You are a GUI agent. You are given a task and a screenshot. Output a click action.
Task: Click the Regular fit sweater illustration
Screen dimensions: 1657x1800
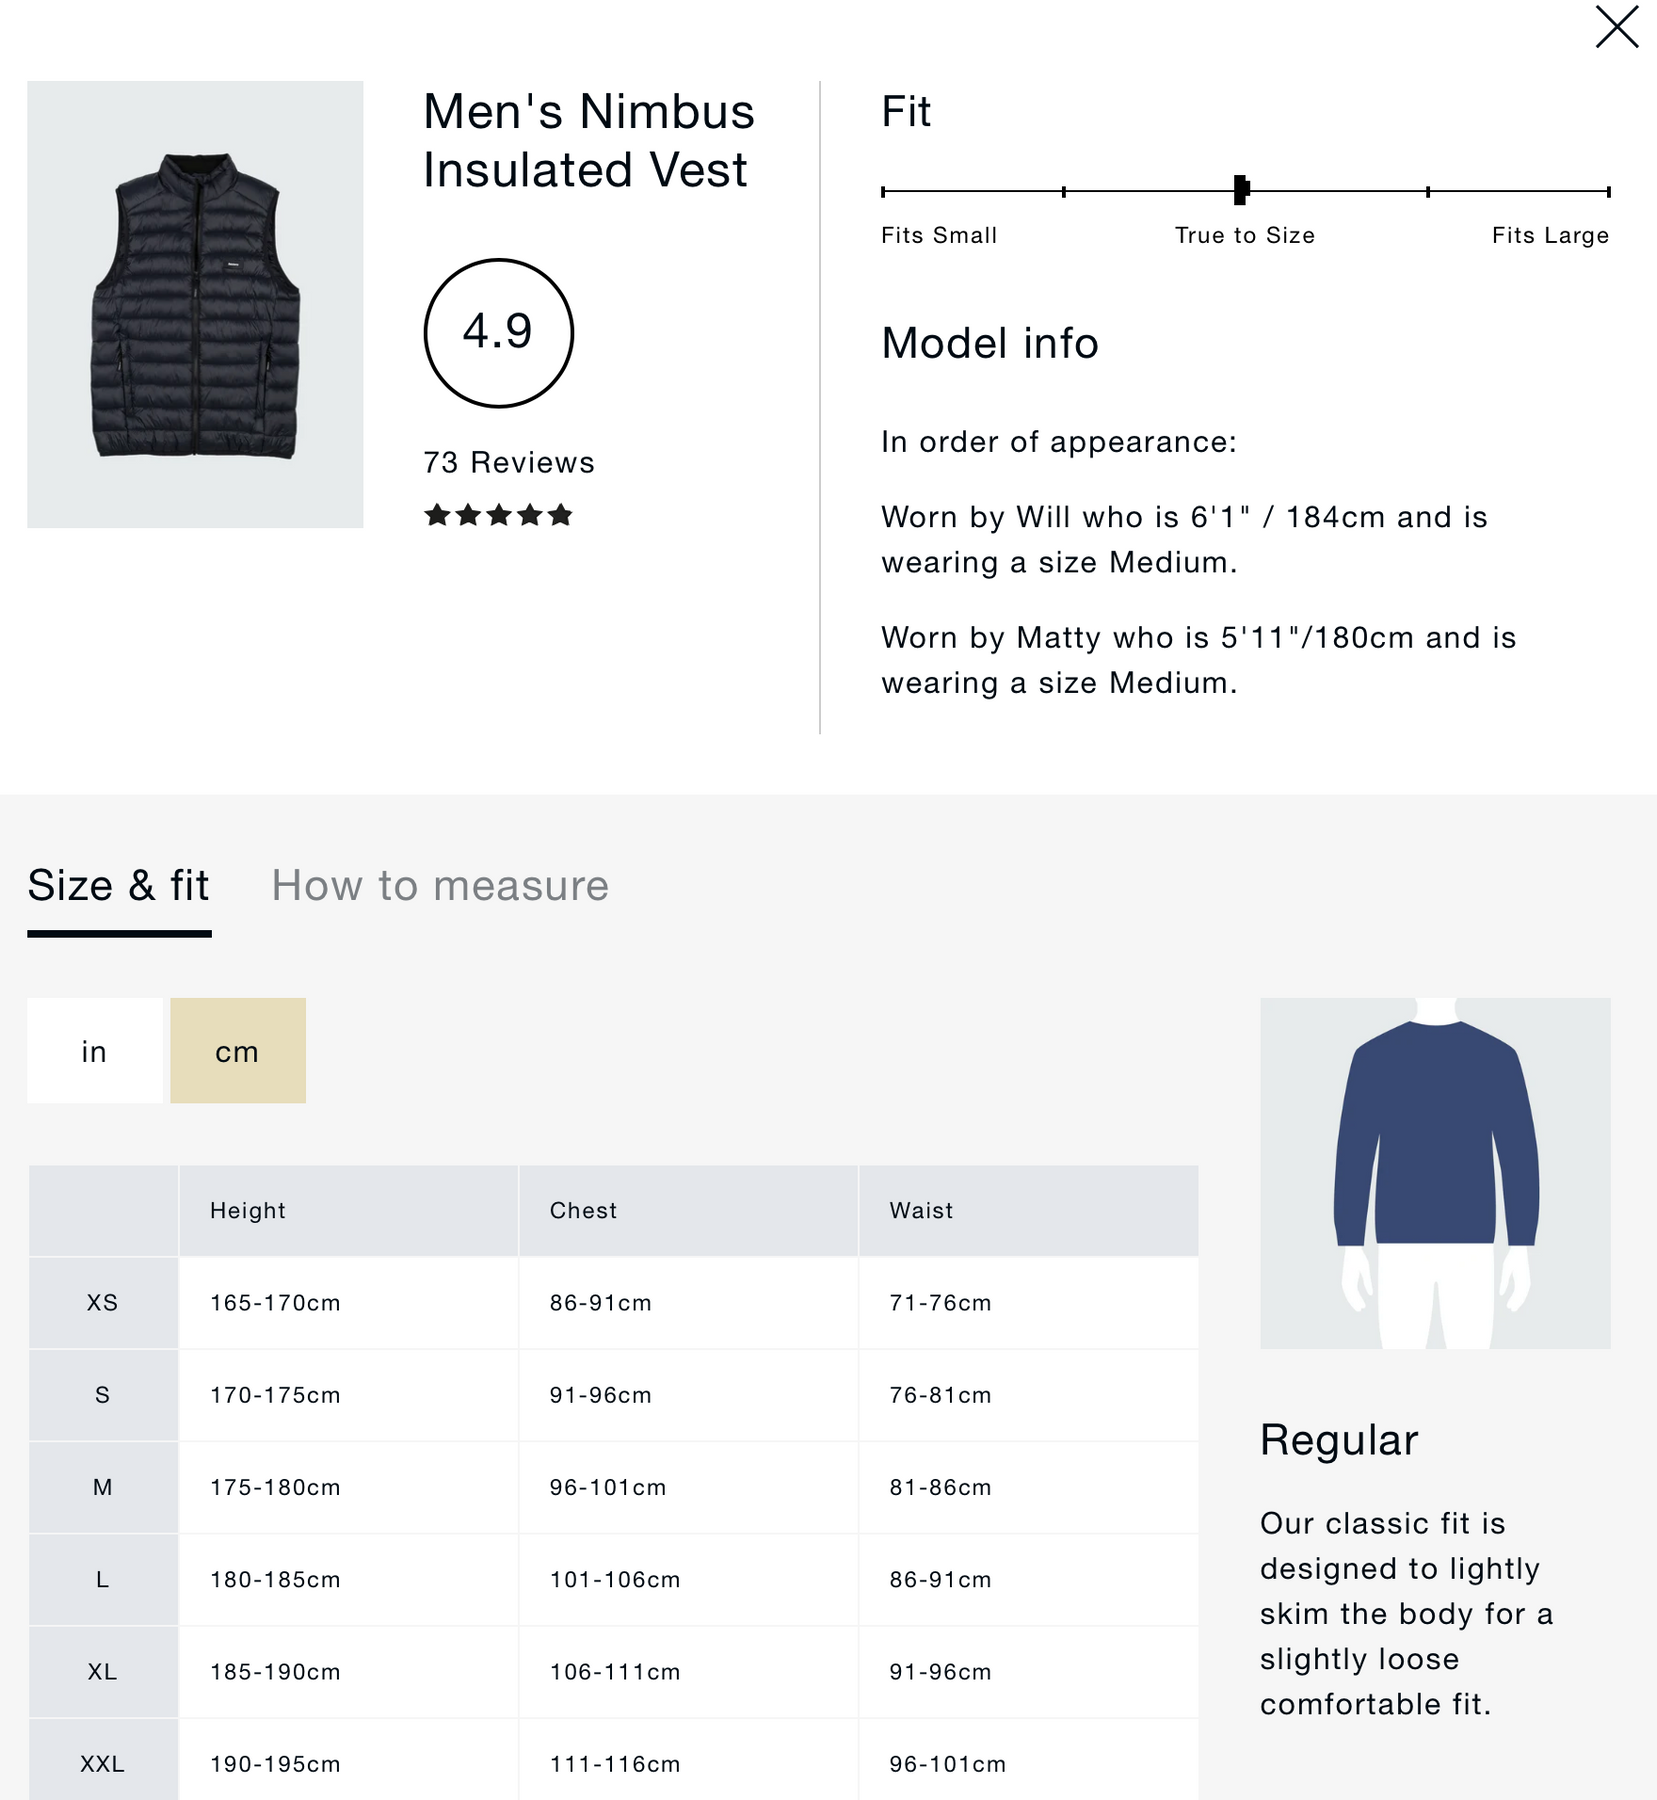[1435, 1173]
